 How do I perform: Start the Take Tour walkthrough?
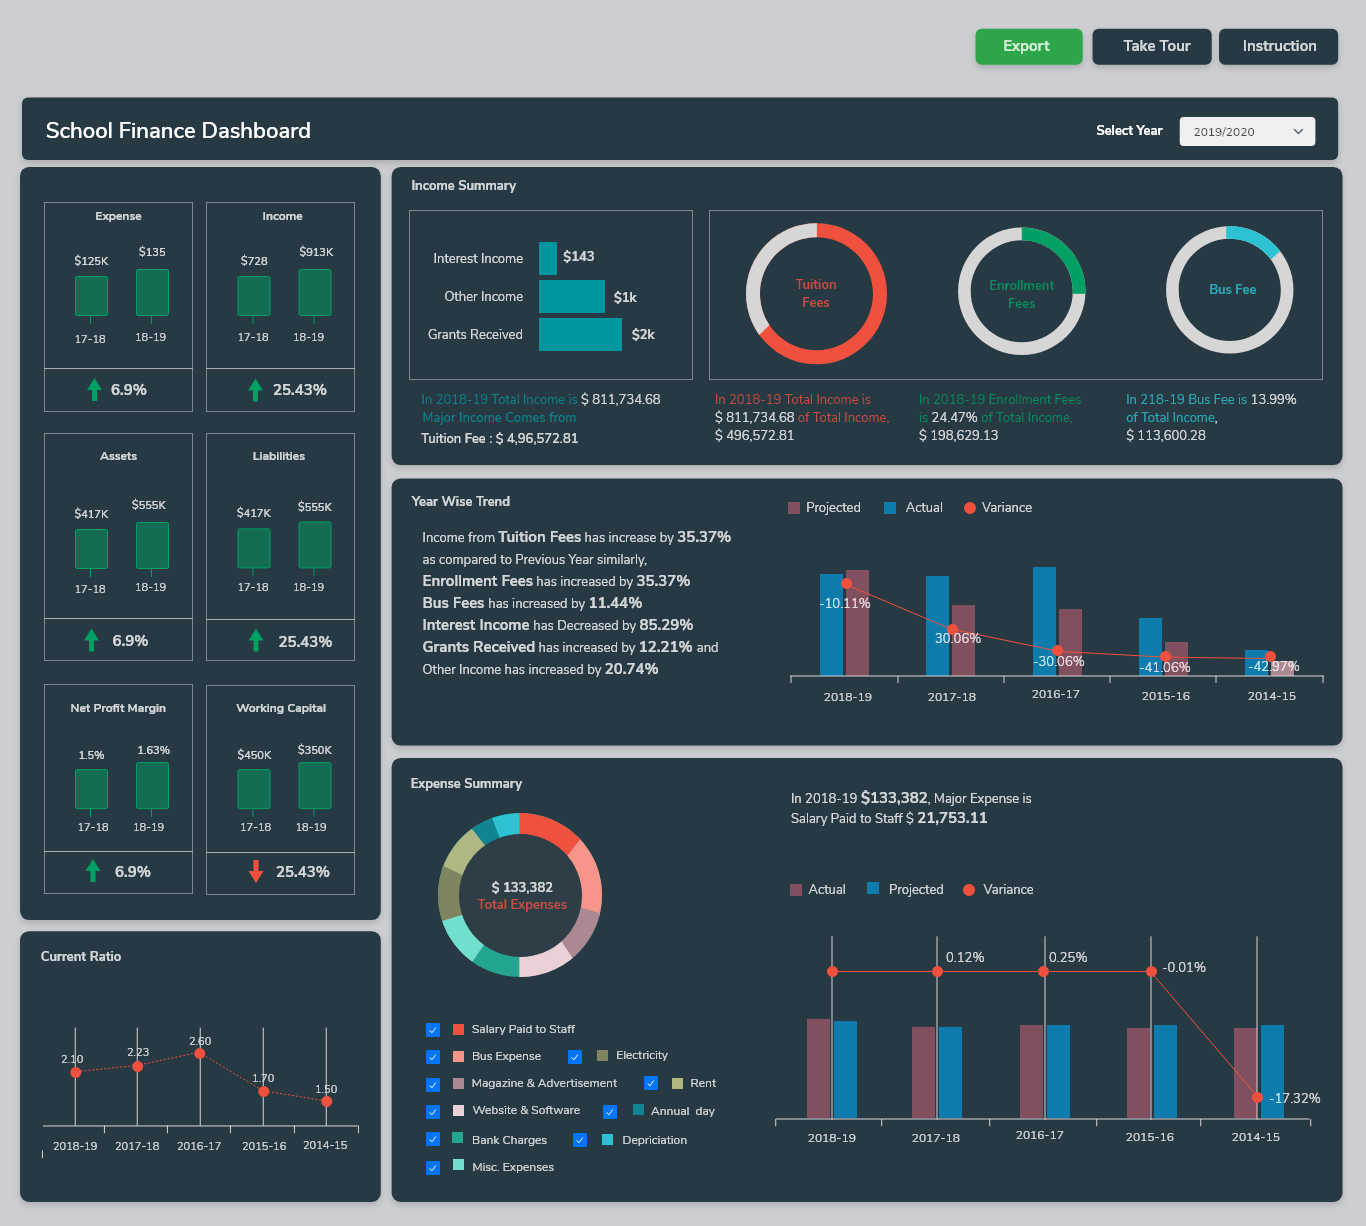(x=1151, y=46)
